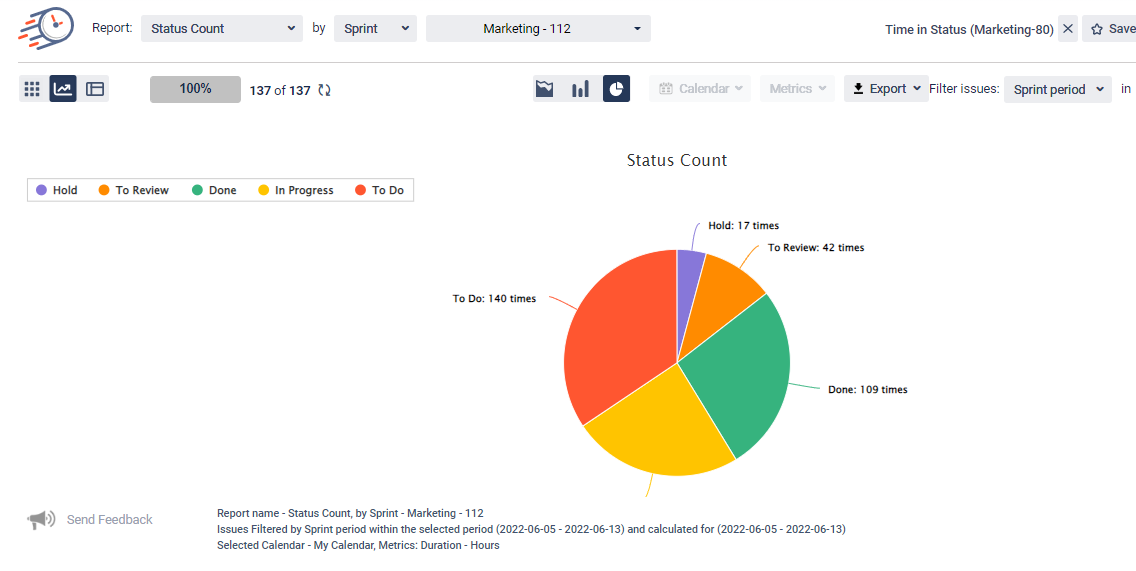Toggle To Do series in legend

pyautogui.click(x=380, y=191)
